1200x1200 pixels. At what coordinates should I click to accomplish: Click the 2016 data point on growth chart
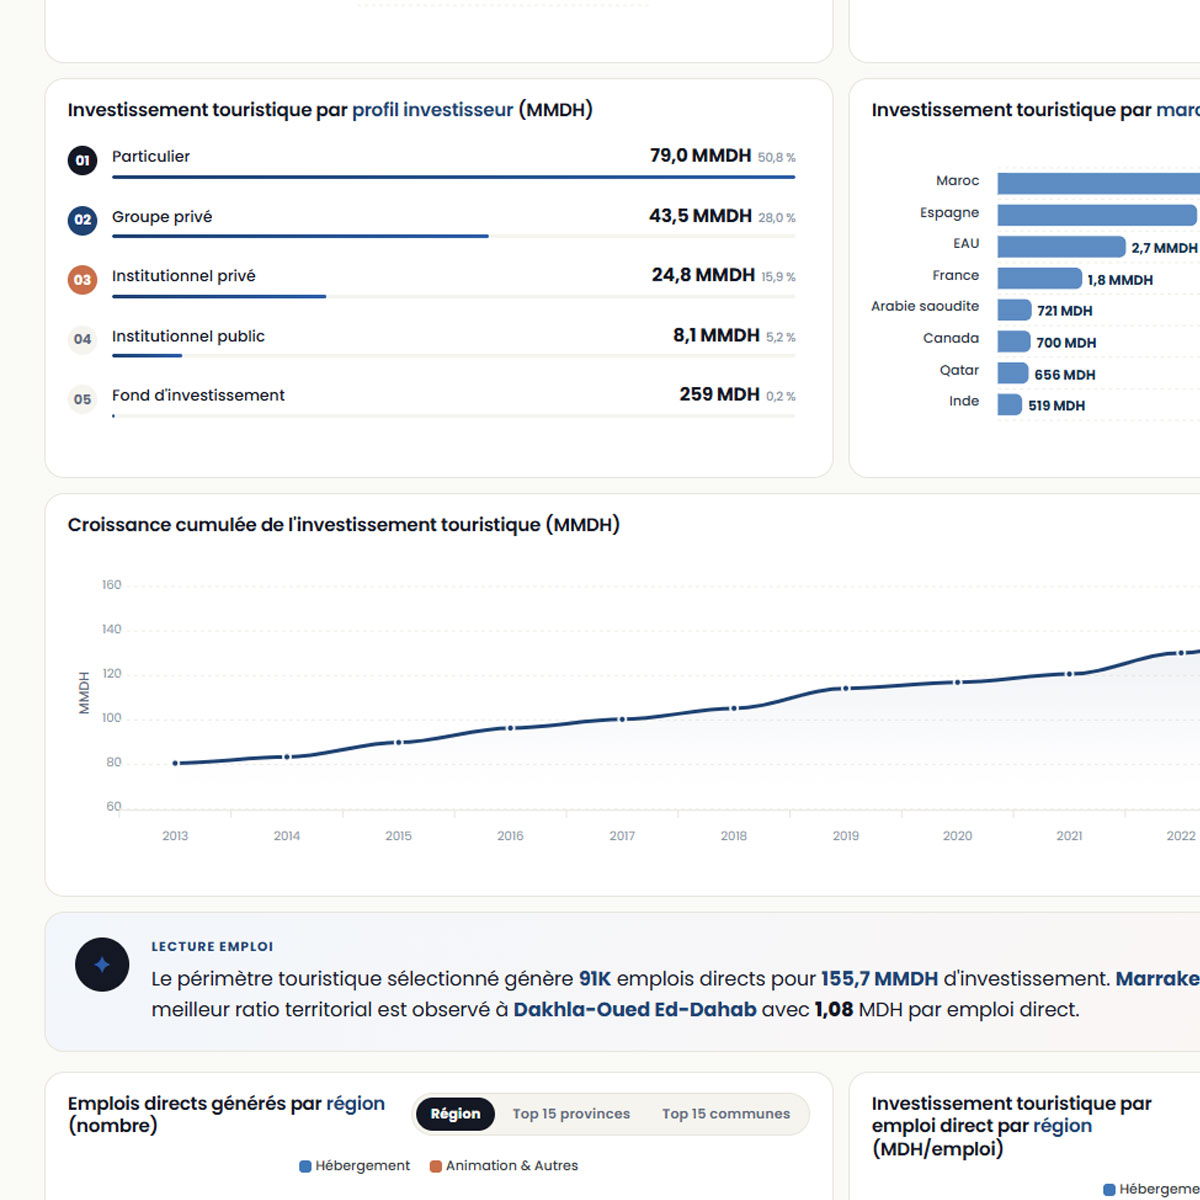point(510,728)
